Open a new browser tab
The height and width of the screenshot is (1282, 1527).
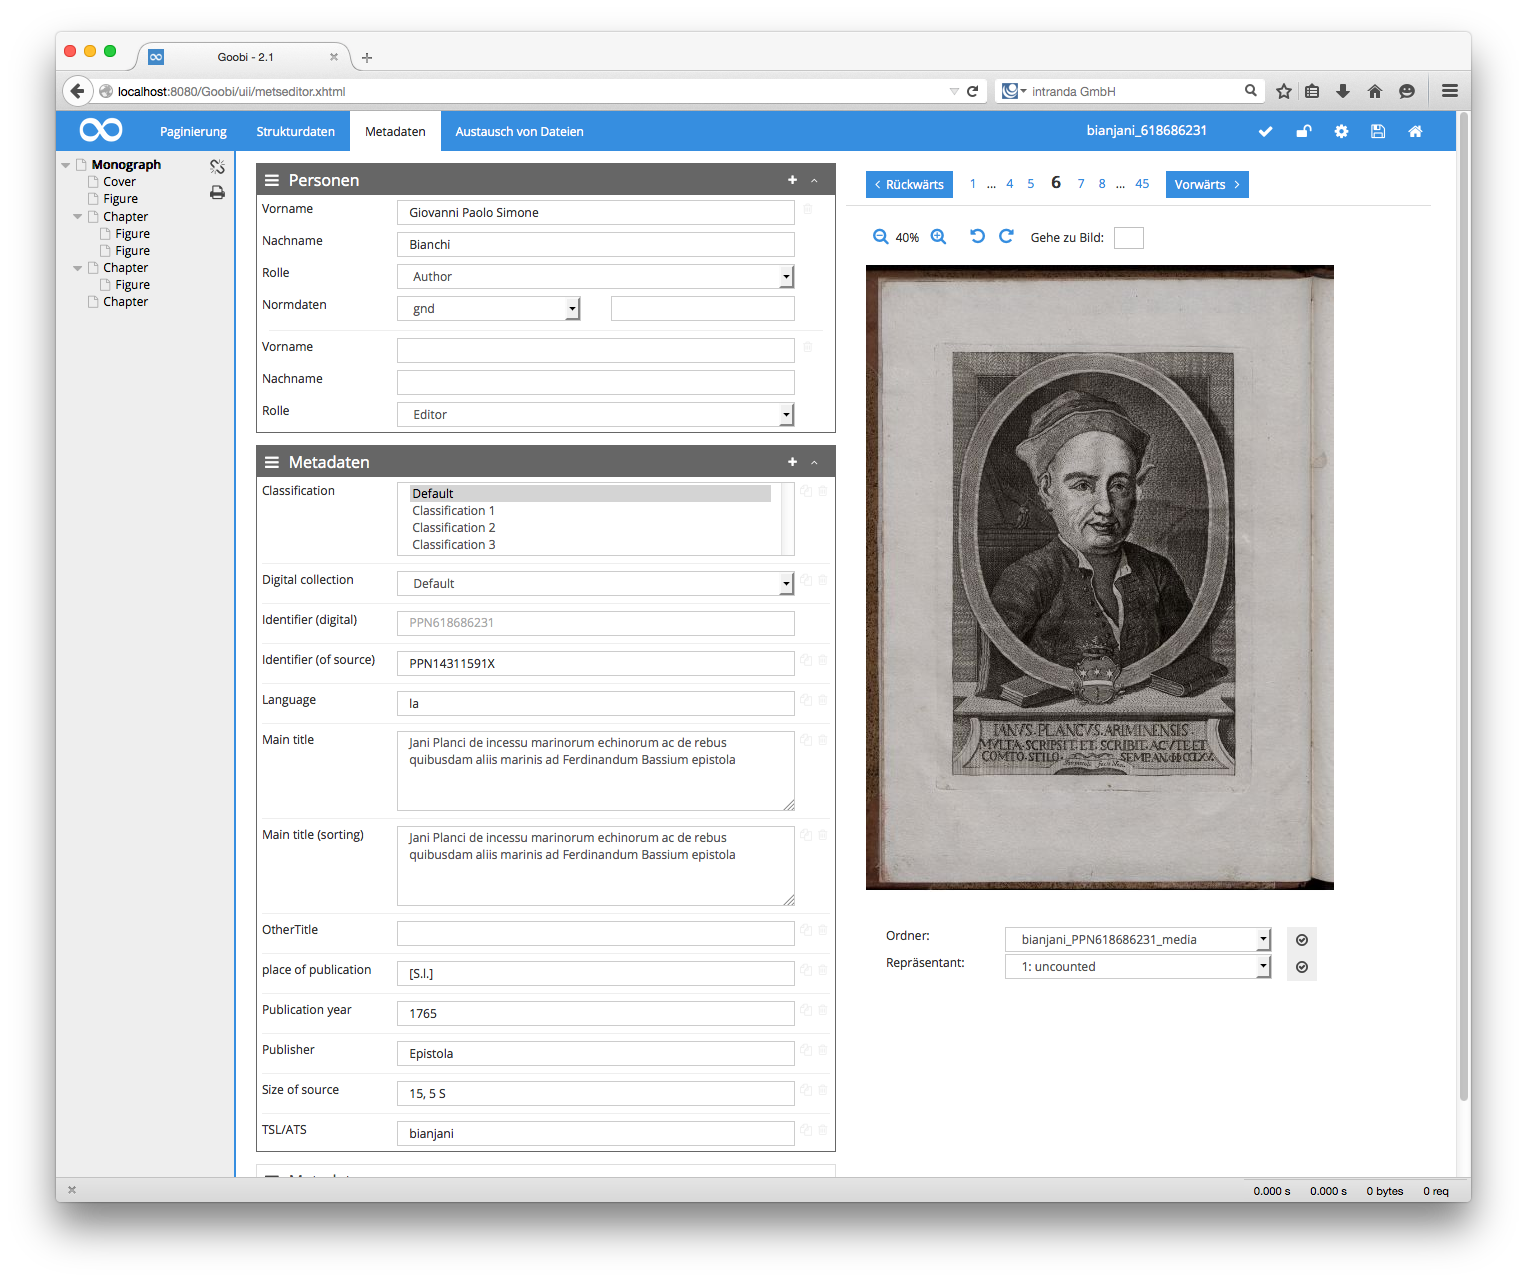tap(367, 58)
